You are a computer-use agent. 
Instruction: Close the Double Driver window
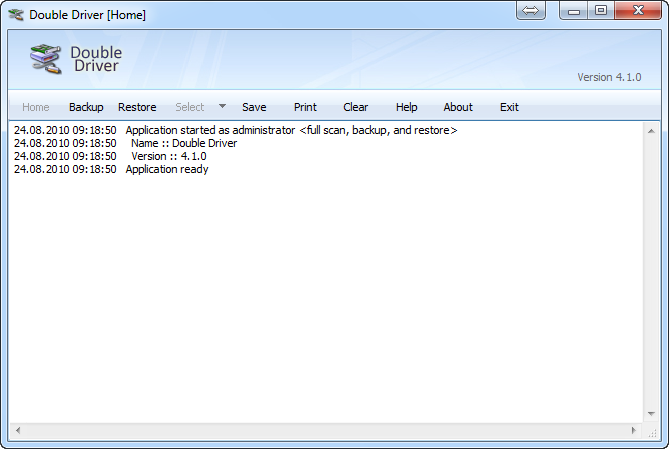click(x=638, y=10)
